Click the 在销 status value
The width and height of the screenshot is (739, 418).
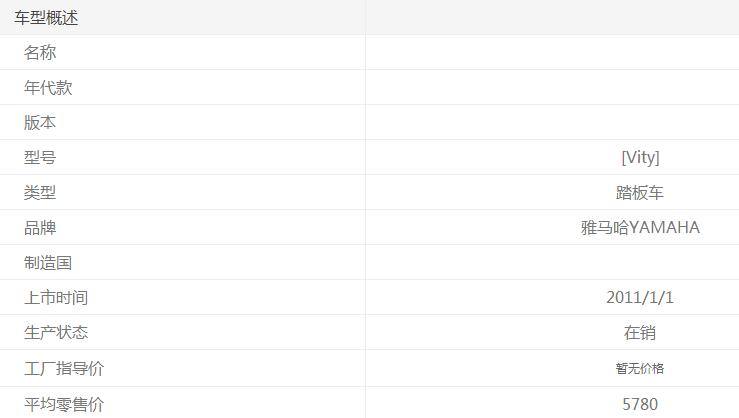(x=640, y=333)
